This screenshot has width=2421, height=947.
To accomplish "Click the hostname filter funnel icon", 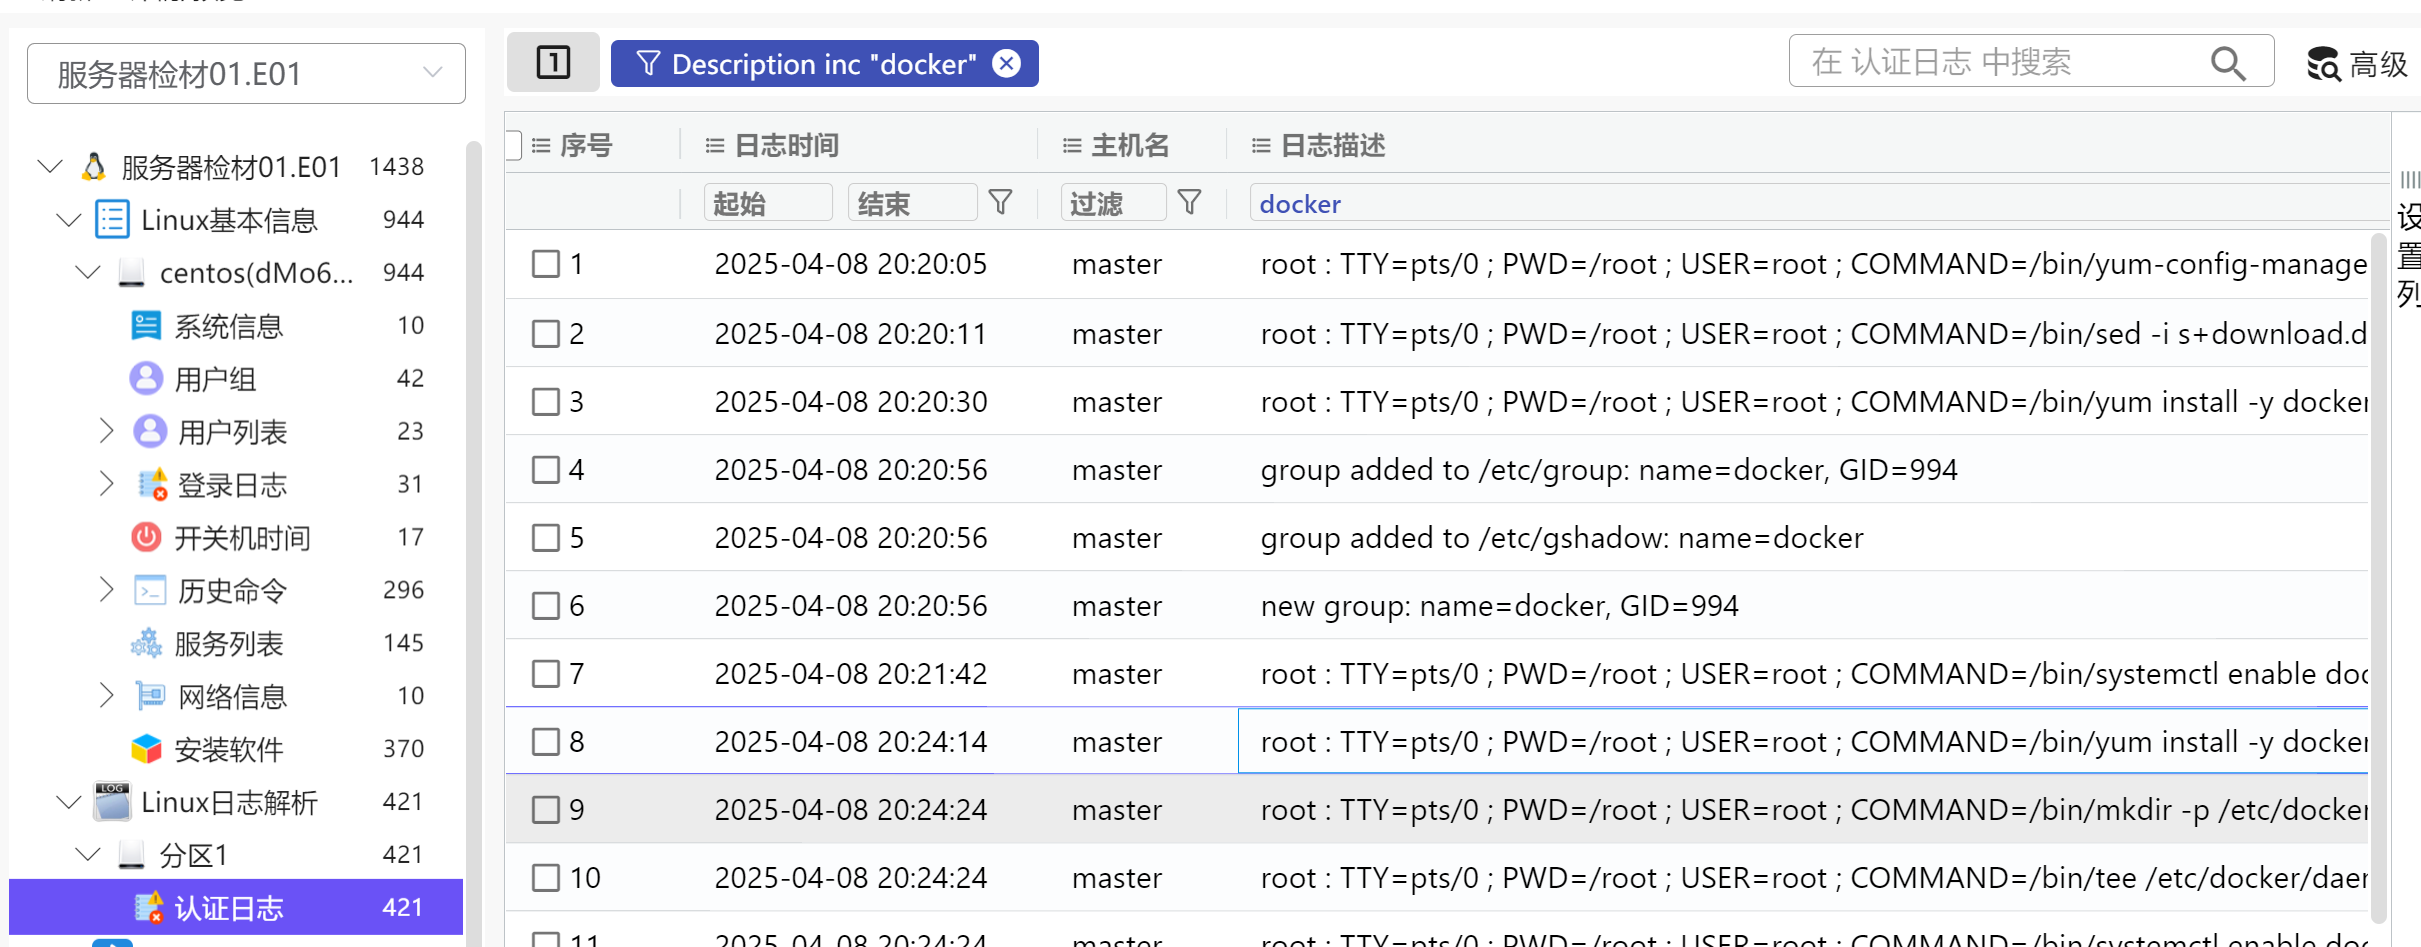I will [x=1189, y=203].
